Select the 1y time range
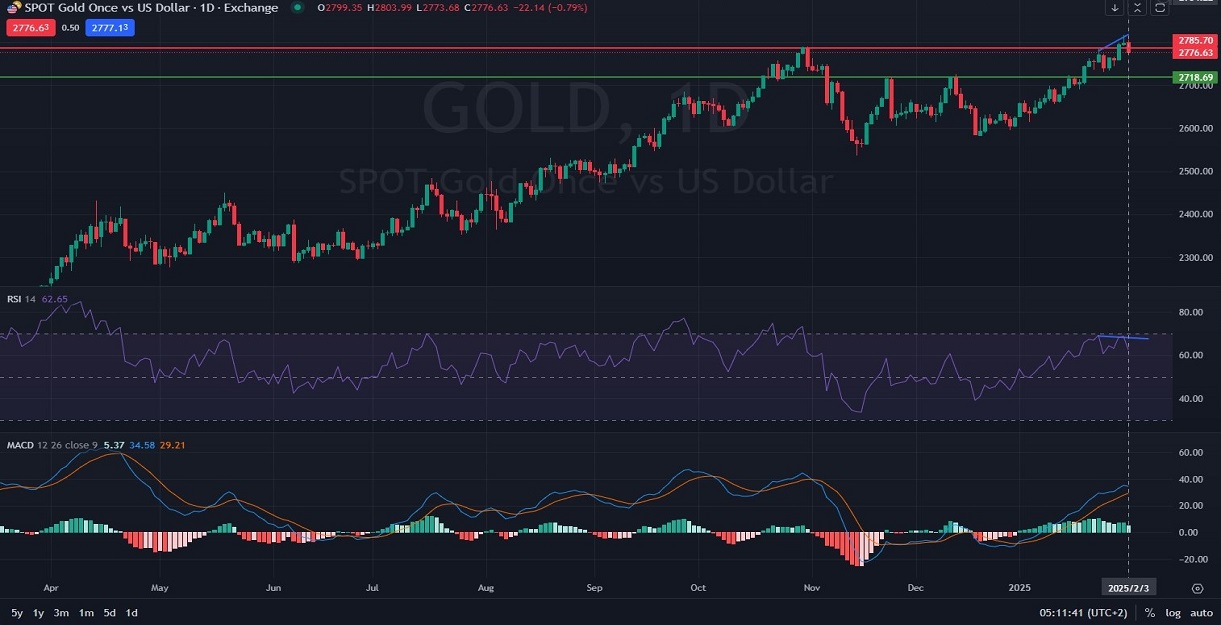 click(39, 612)
